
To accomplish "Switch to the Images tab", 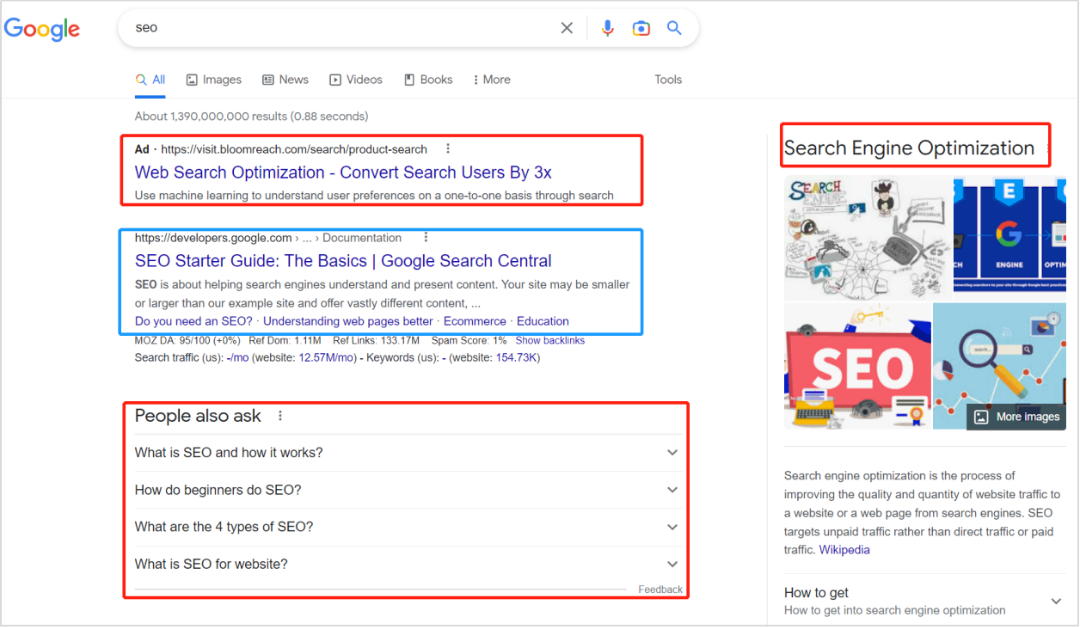I will point(213,80).
